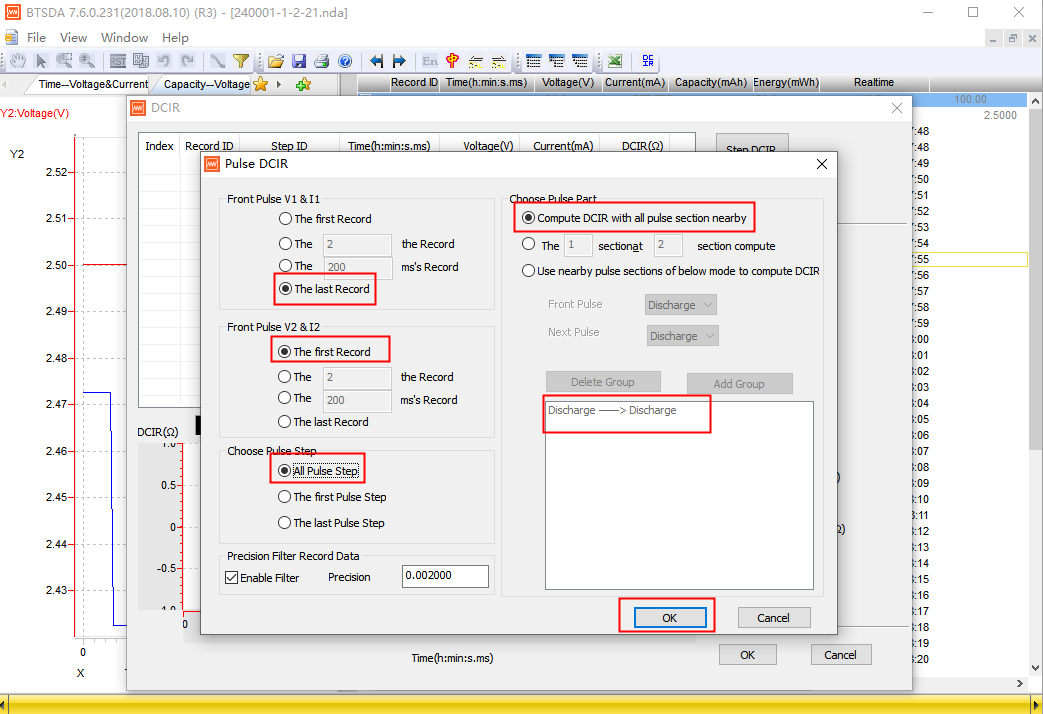Screen dimensions: 1043x714
Task: Go forward with the blue right arrow
Action: click(x=399, y=61)
